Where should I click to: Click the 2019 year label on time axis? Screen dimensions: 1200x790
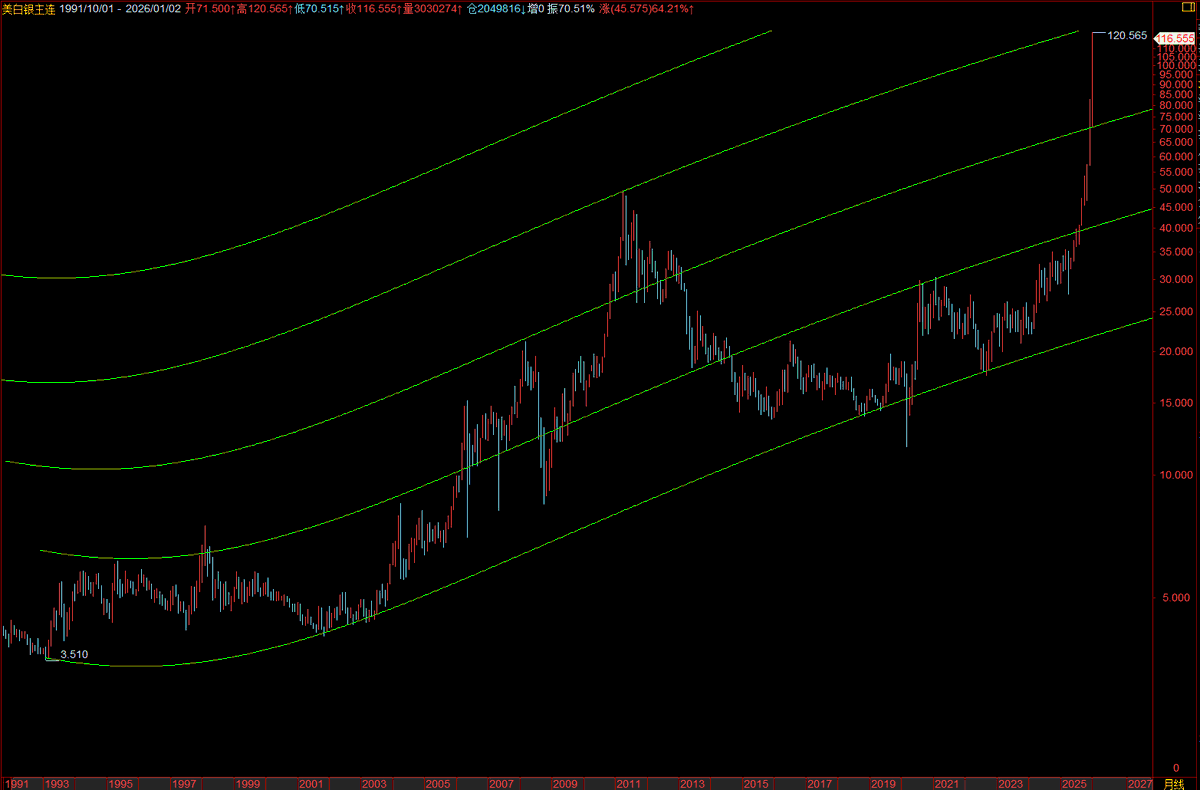(x=883, y=784)
